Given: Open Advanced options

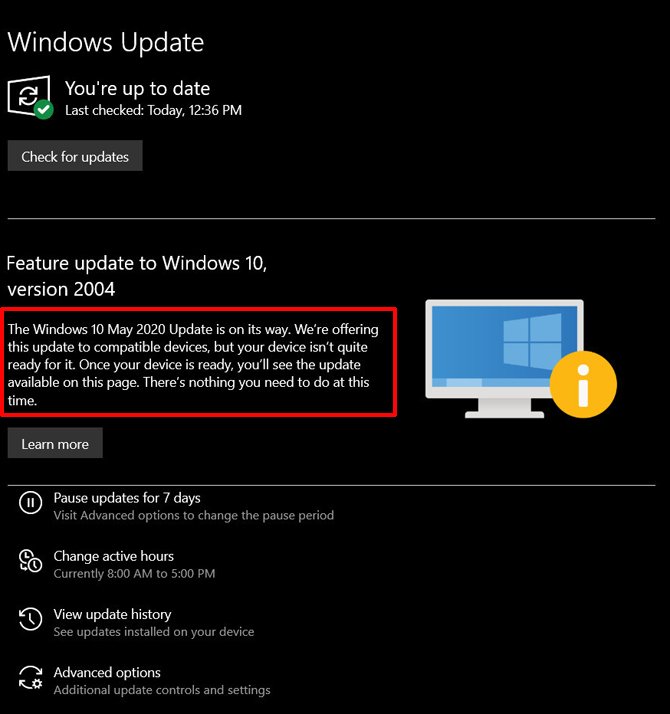Looking at the screenshot, I should (107, 673).
